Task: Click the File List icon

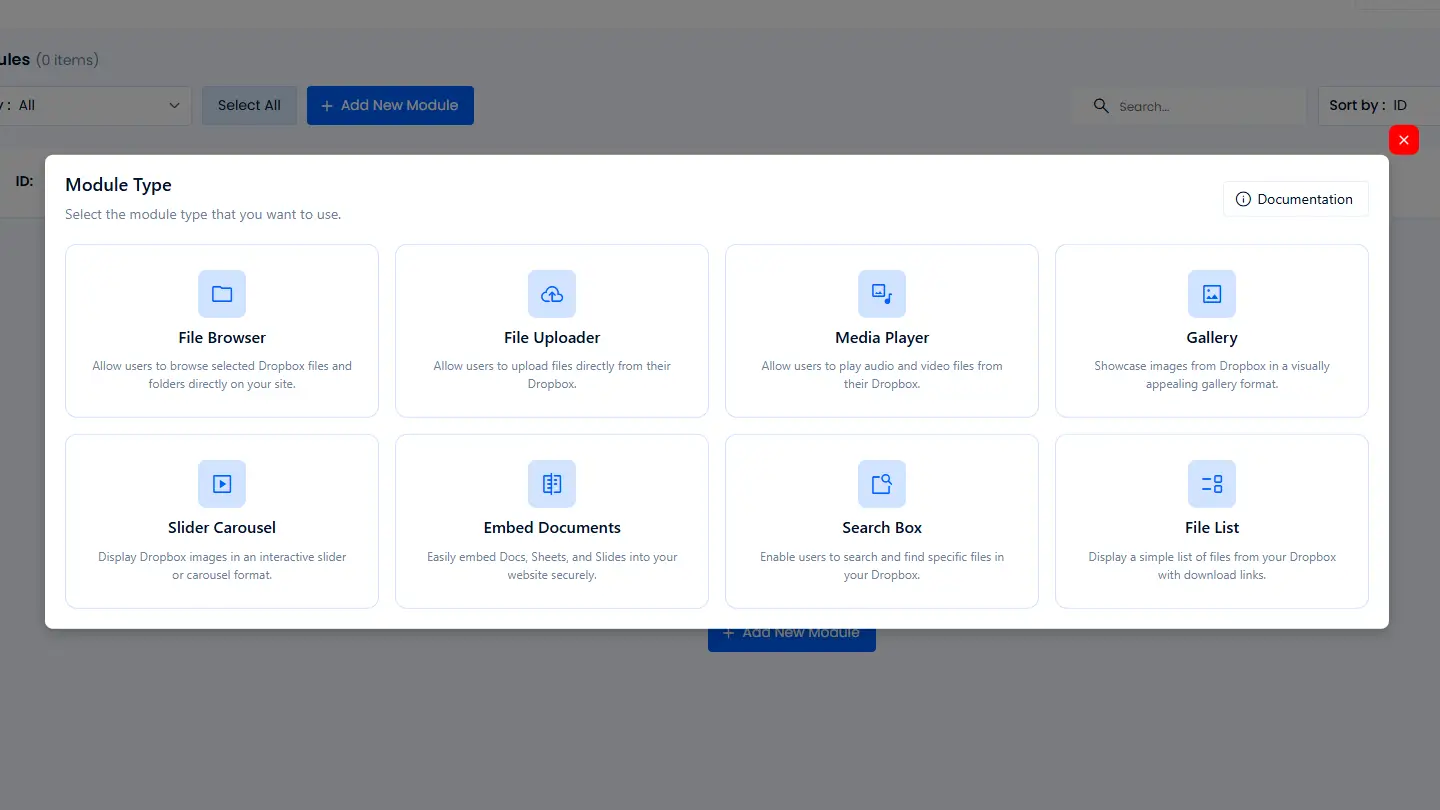Action: tap(1211, 483)
